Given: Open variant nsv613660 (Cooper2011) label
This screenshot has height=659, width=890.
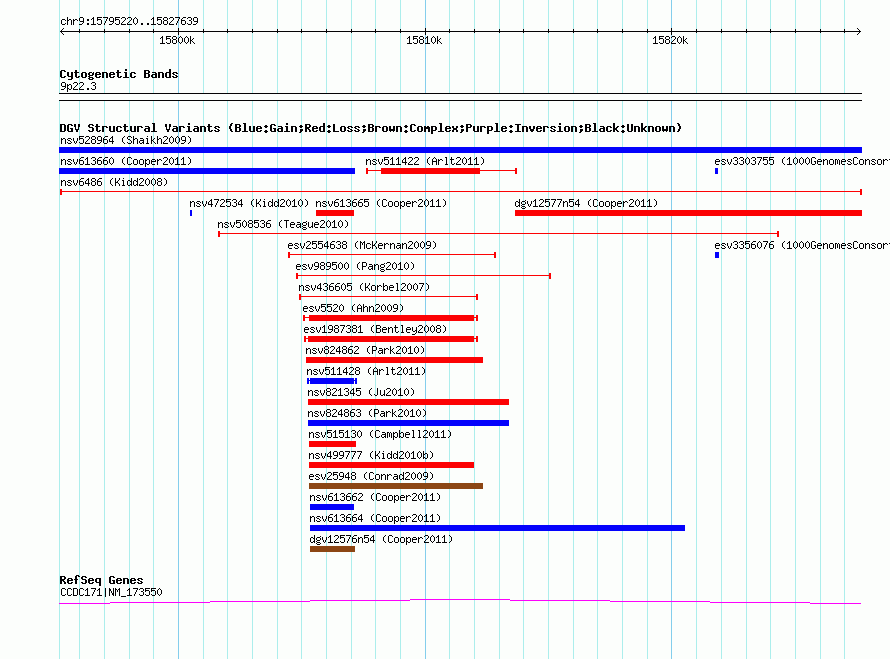Looking at the screenshot, I should click(126, 161).
